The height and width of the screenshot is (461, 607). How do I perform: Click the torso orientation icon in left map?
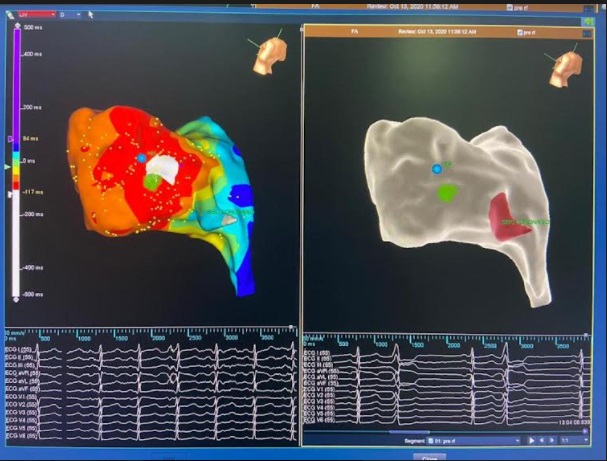tap(266, 54)
